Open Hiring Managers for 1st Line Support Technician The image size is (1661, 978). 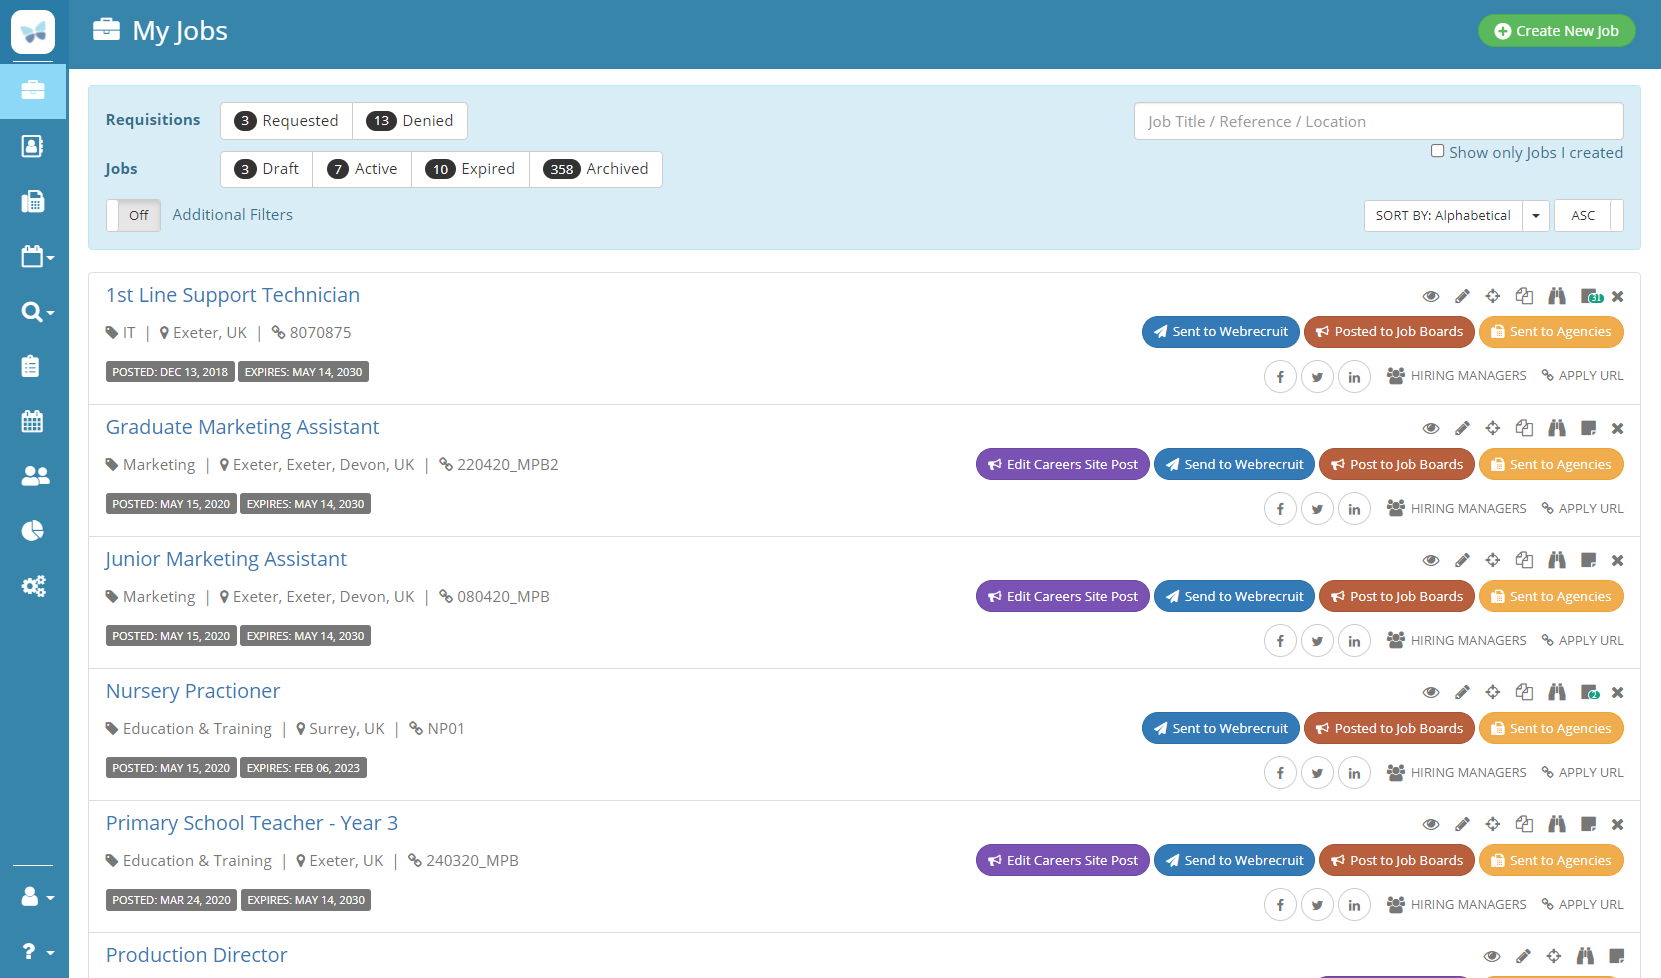click(1457, 376)
